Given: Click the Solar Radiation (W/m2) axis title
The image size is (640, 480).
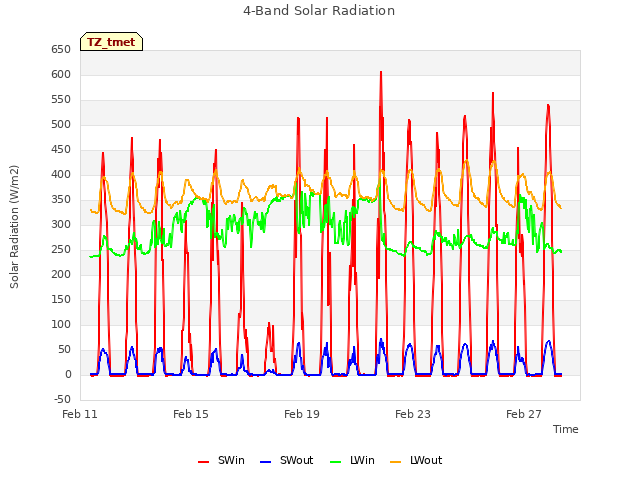Looking at the screenshot, I should [14, 227].
